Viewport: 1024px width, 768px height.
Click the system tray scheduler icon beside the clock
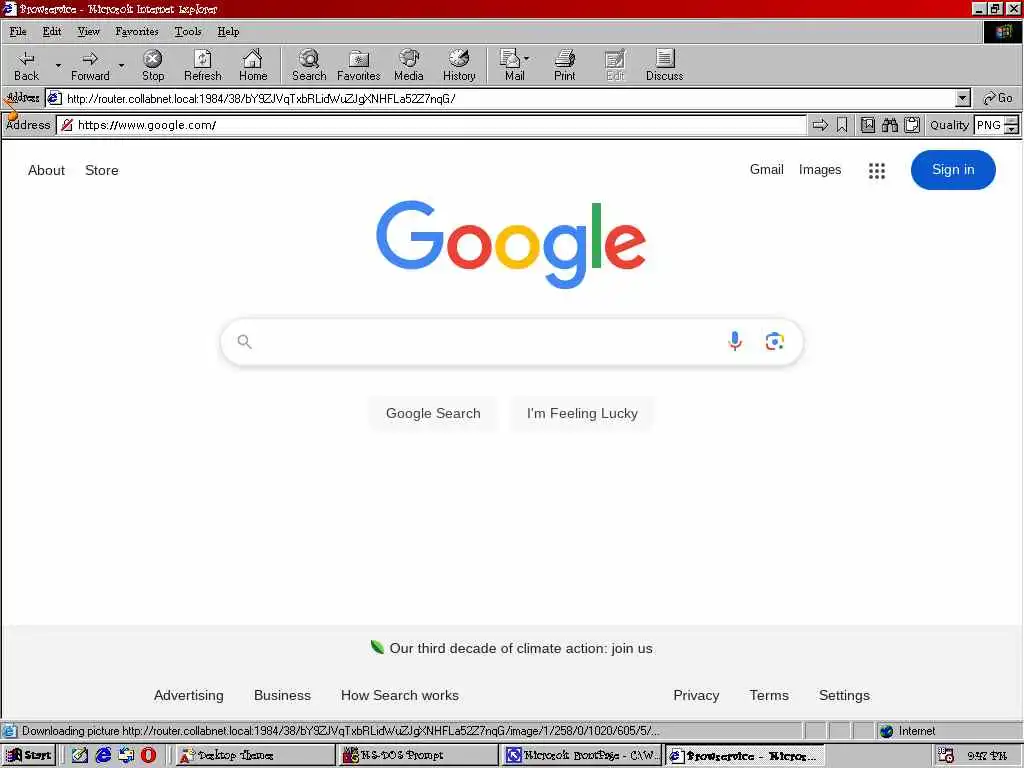click(946, 756)
